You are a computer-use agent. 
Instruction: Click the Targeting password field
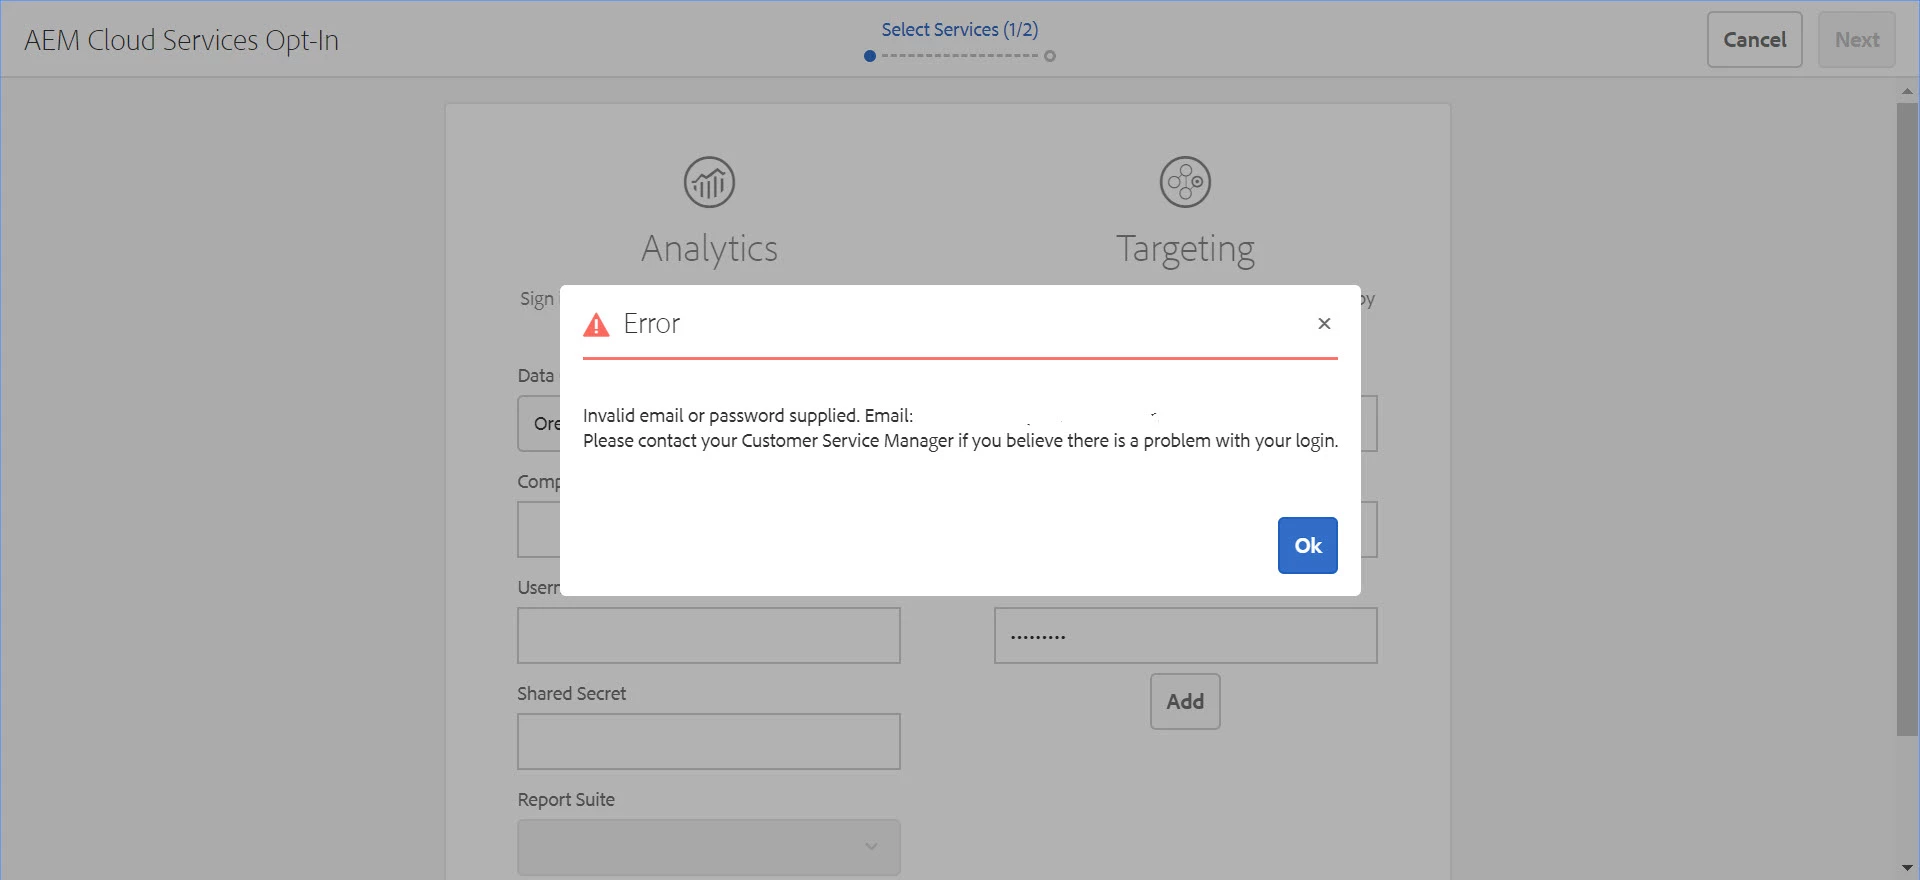coord(1185,635)
